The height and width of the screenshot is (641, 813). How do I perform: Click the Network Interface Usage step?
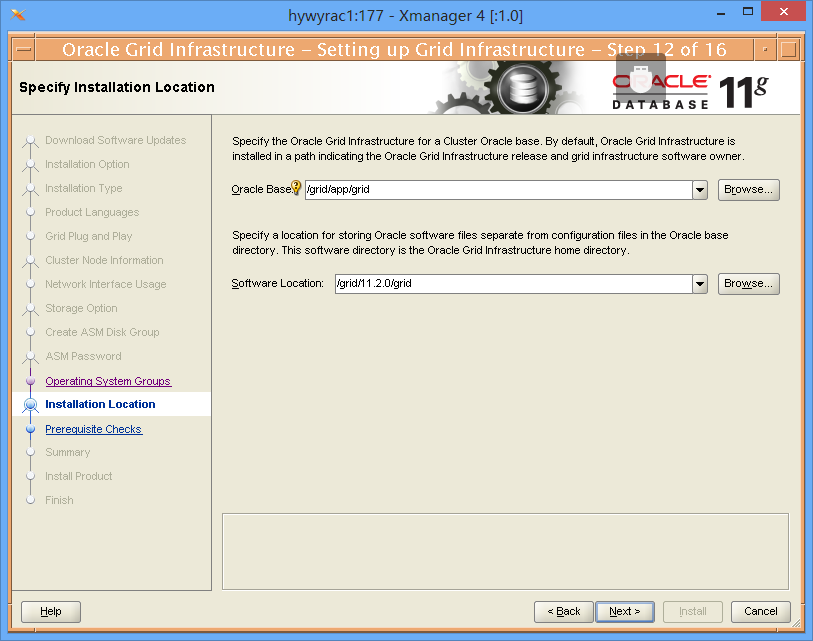pos(106,284)
